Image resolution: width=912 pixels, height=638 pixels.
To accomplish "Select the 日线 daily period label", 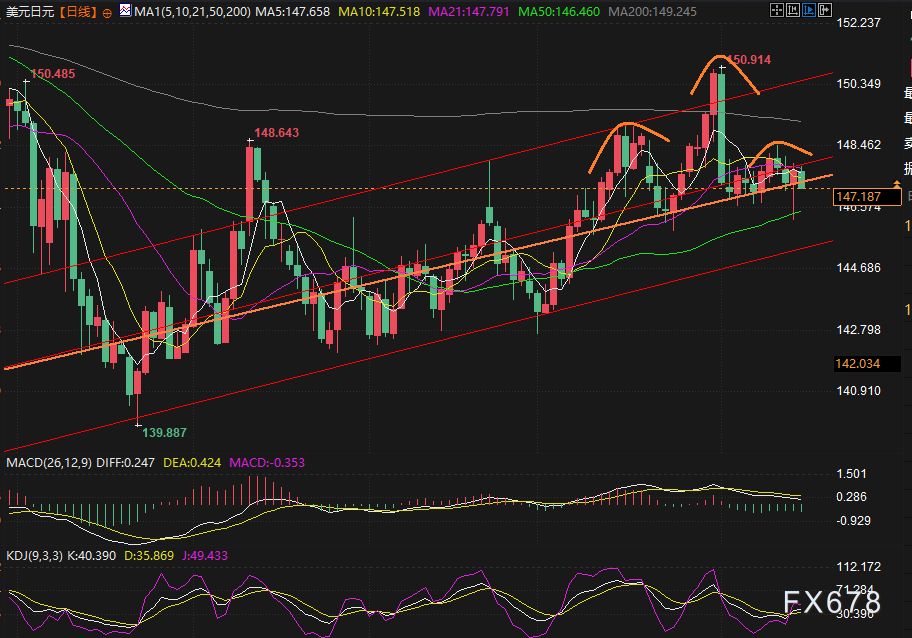I will point(78,12).
